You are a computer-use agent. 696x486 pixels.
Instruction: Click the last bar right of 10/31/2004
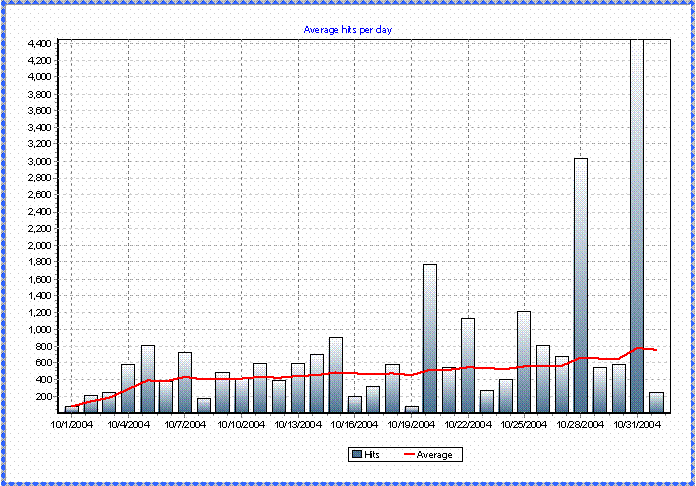click(x=656, y=402)
